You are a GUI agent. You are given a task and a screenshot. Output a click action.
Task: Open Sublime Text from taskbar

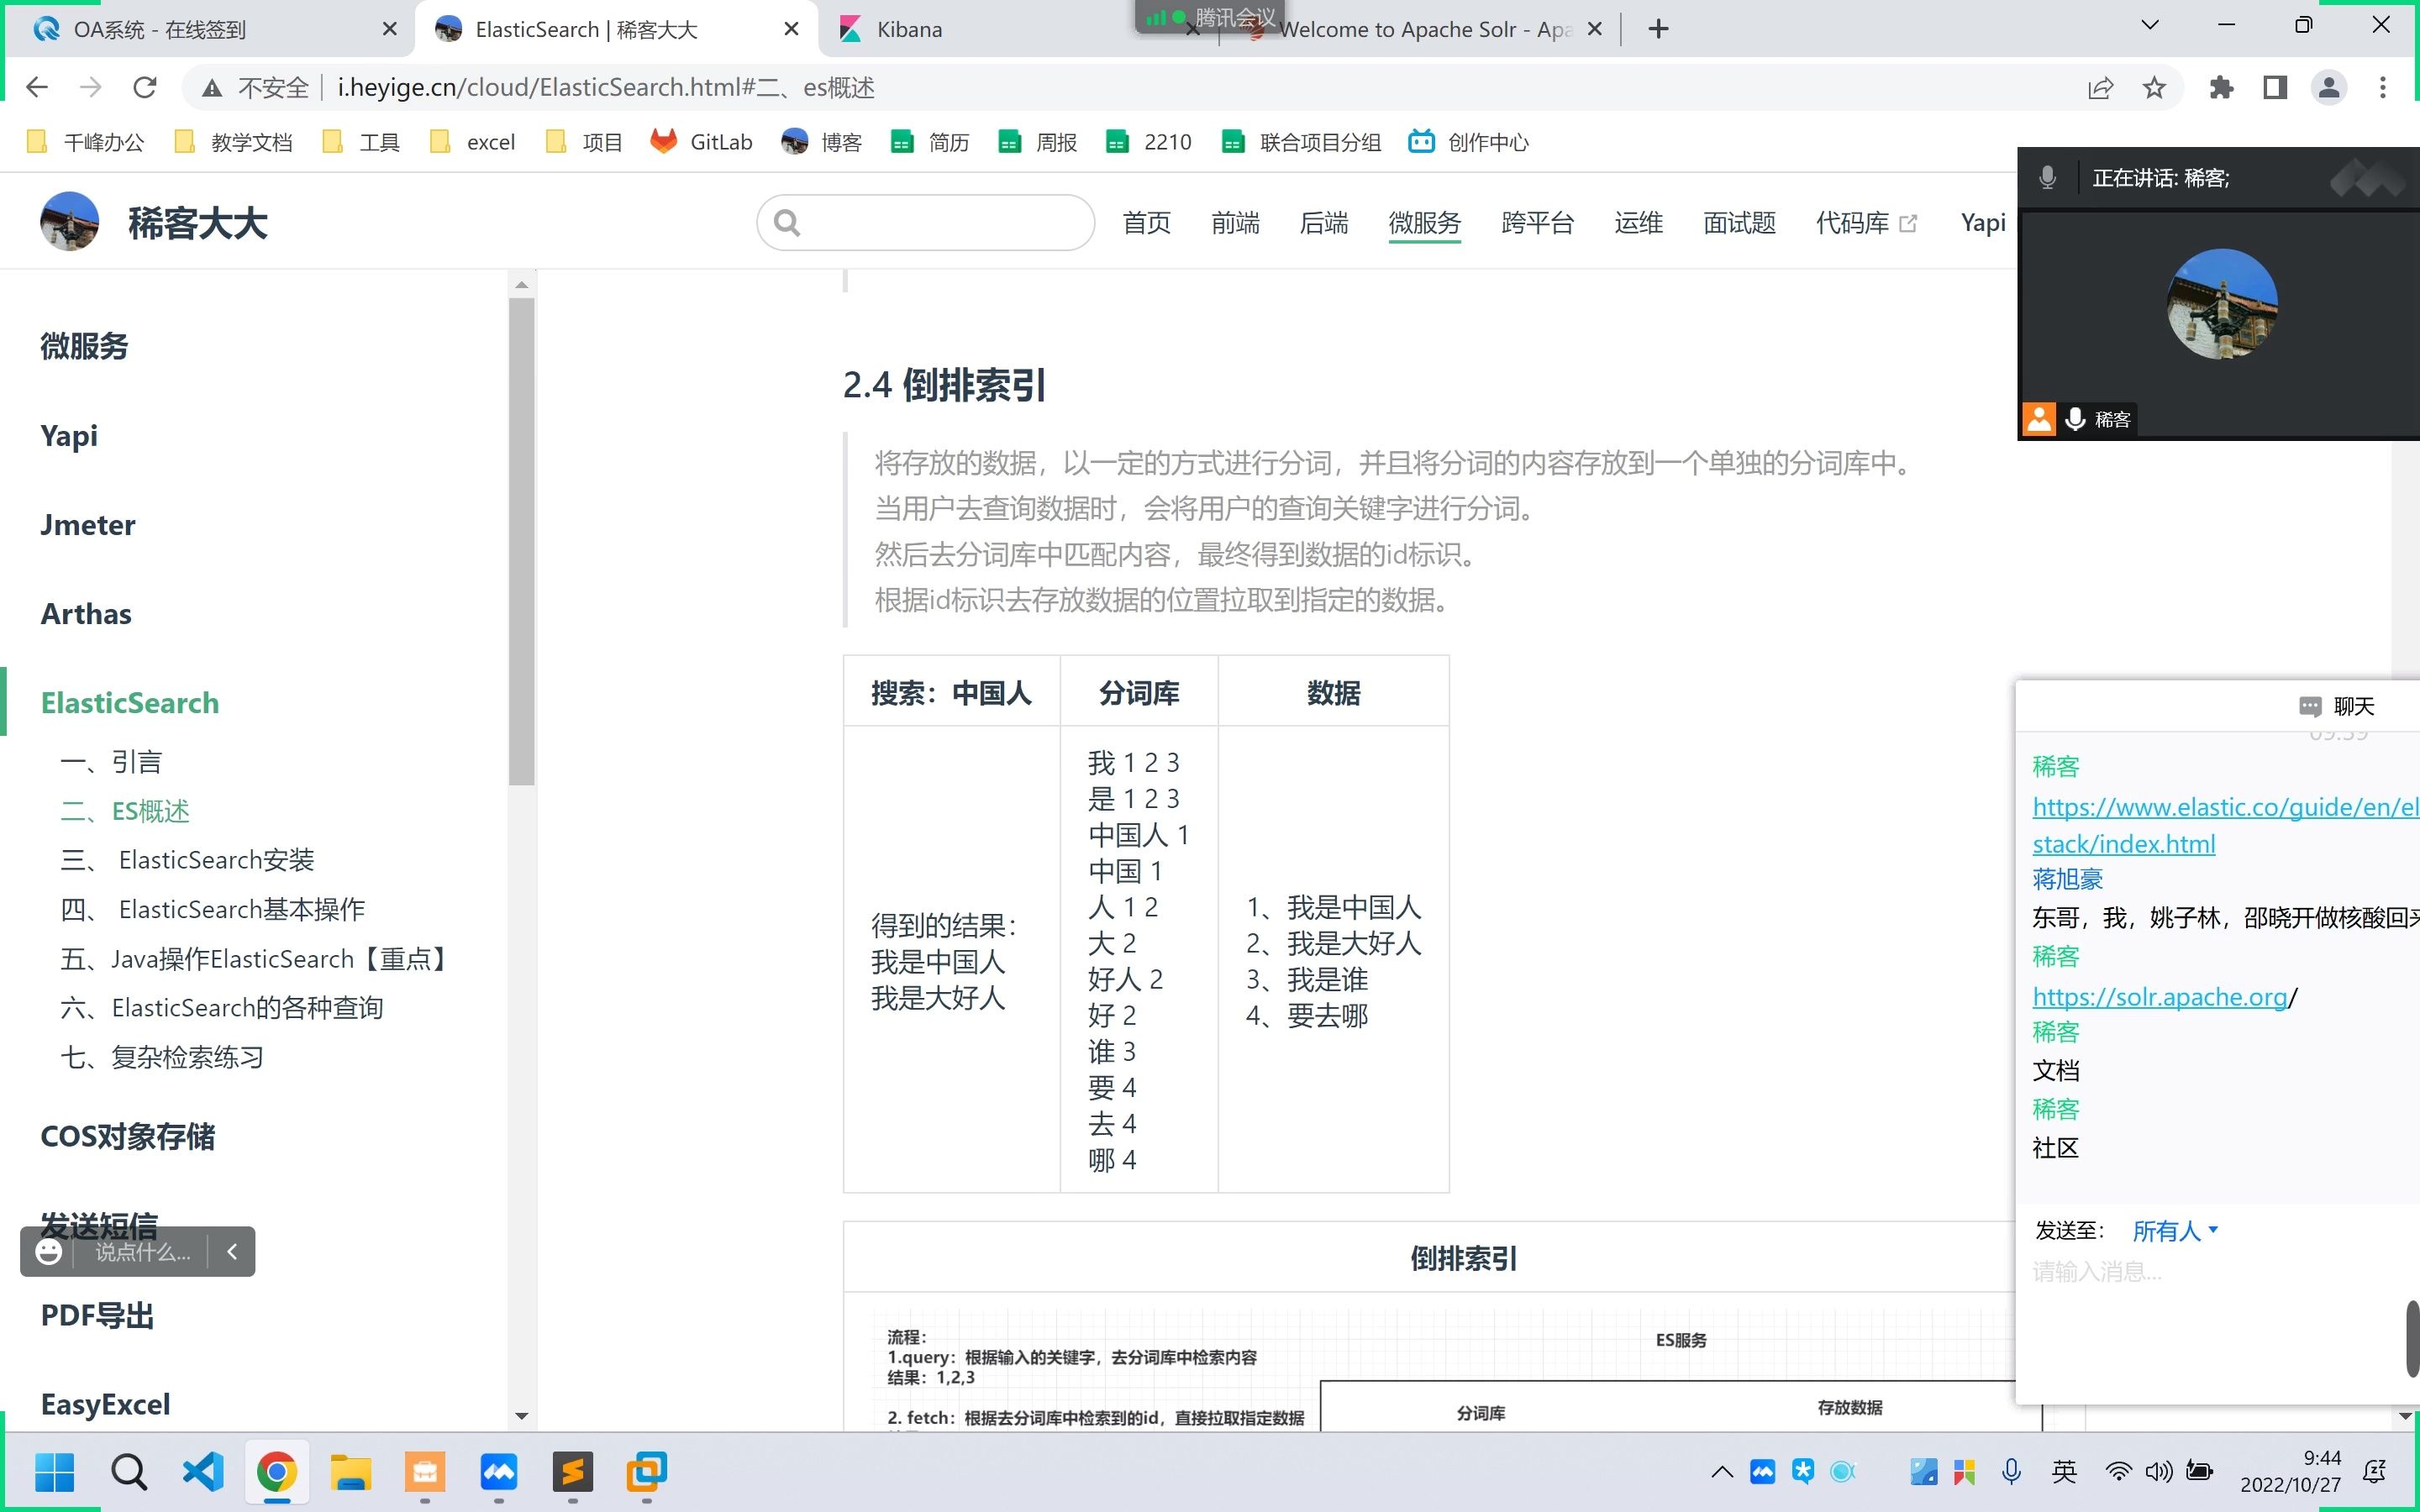[x=573, y=1472]
